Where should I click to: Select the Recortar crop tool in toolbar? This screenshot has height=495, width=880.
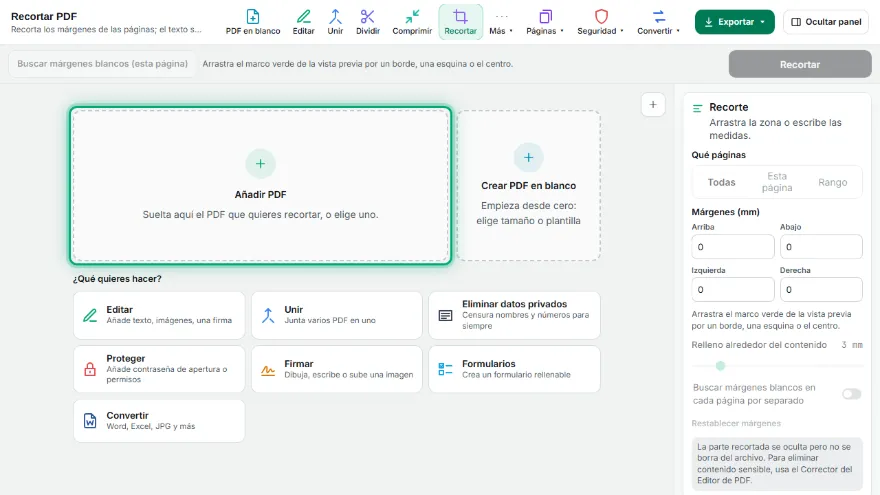[460, 22]
